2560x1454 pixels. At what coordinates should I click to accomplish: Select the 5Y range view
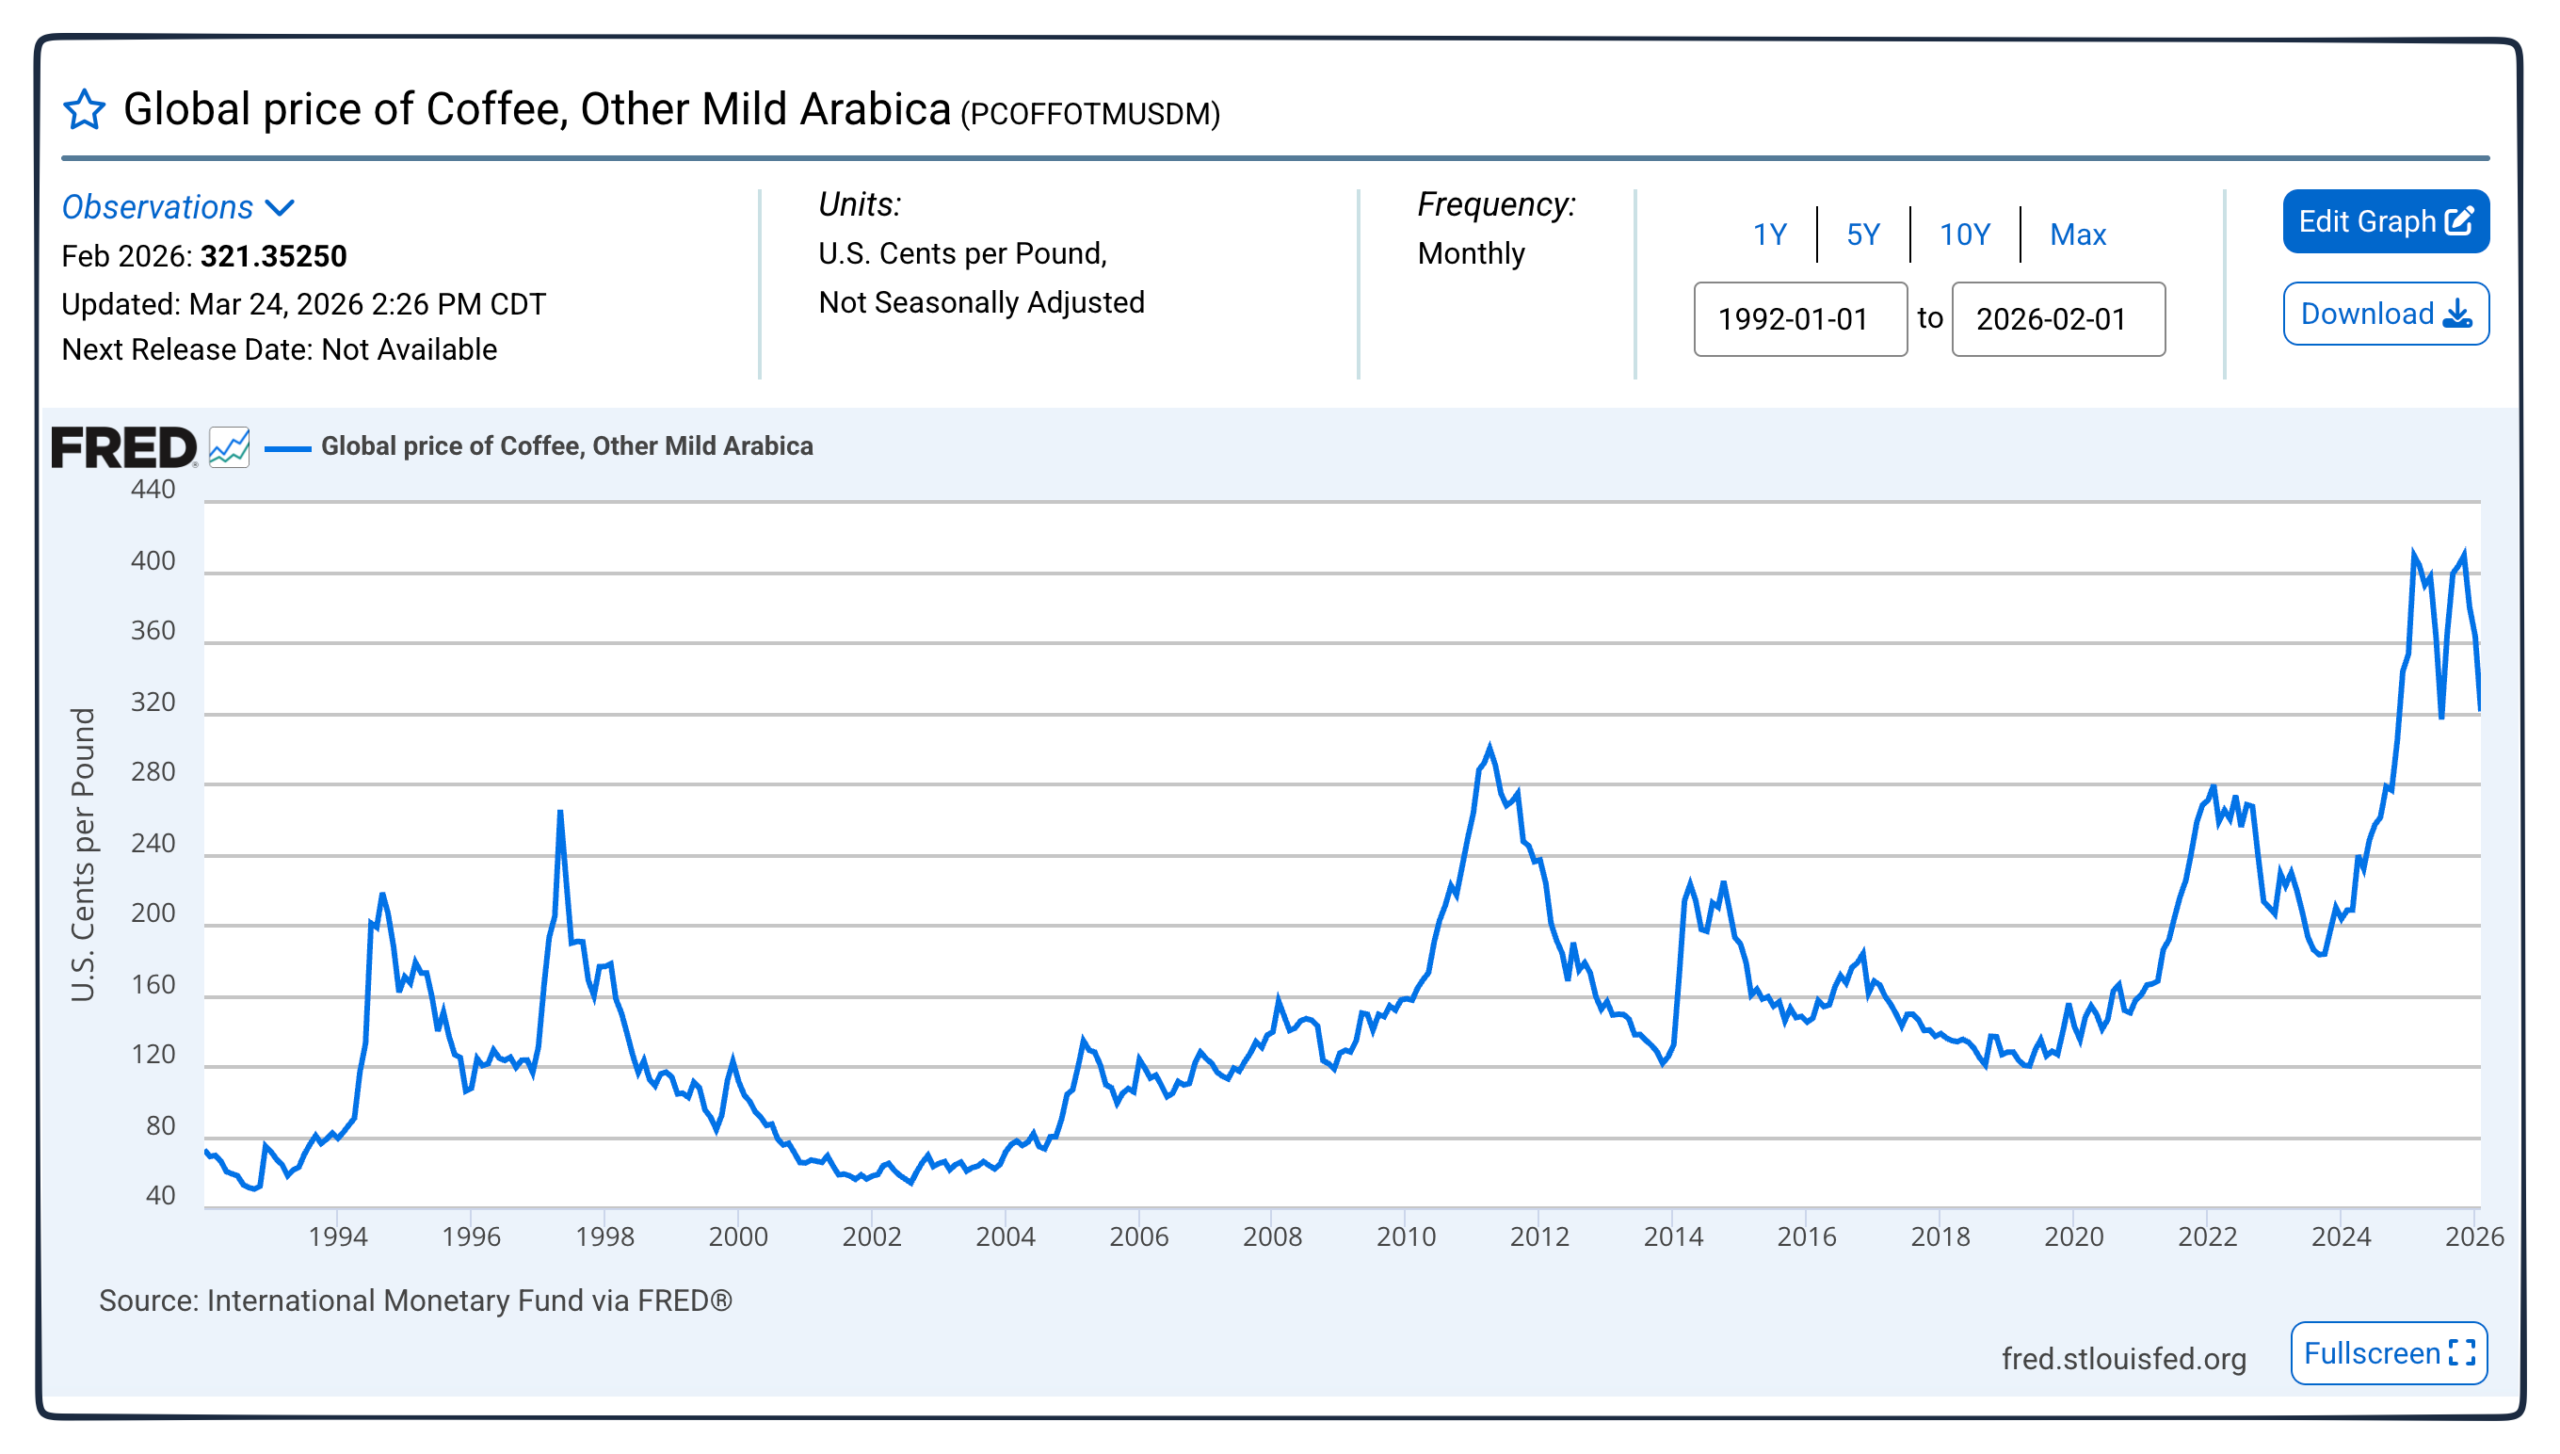pos(1862,234)
